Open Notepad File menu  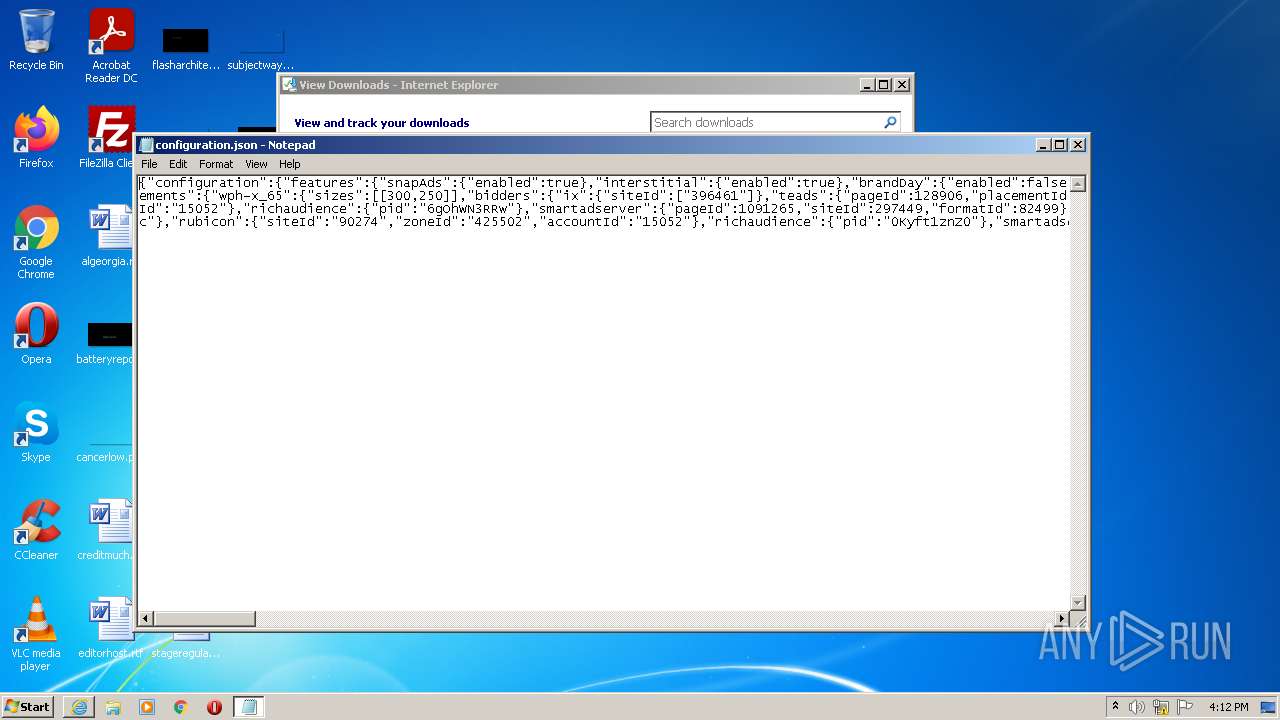point(149,164)
